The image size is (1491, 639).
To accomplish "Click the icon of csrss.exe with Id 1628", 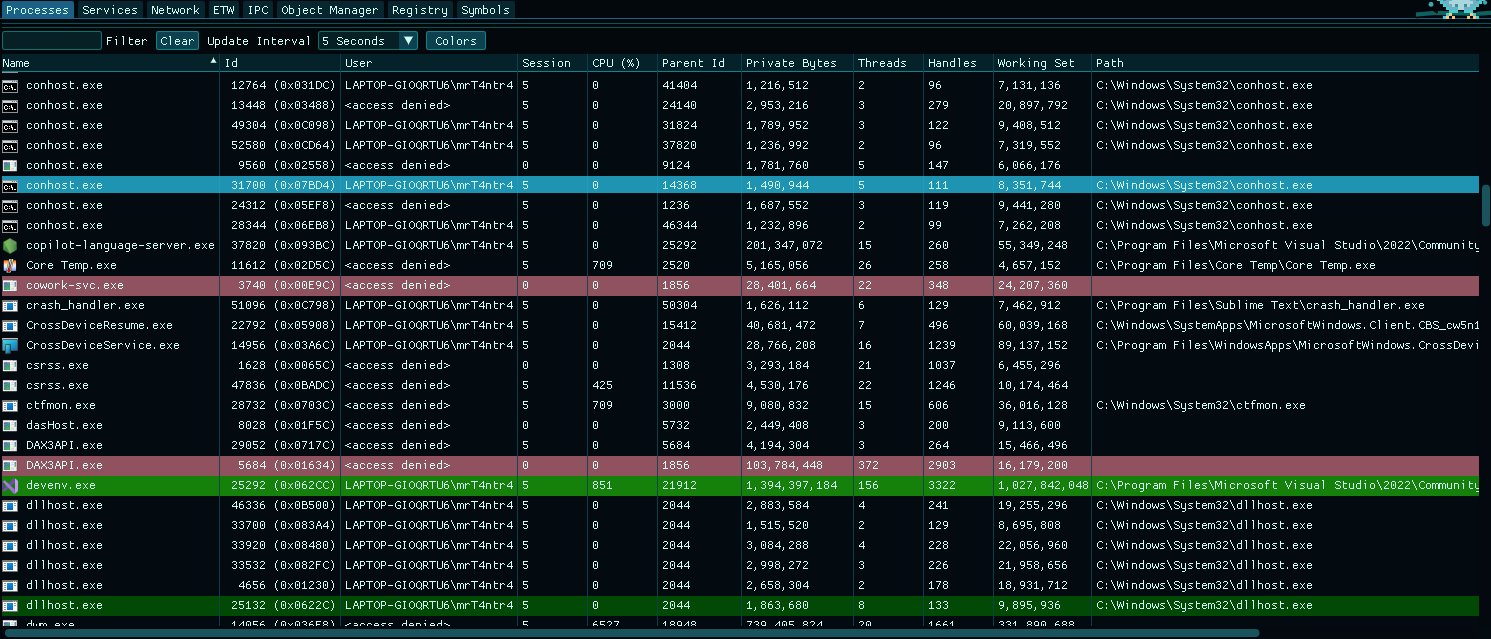I will point(10,365).
